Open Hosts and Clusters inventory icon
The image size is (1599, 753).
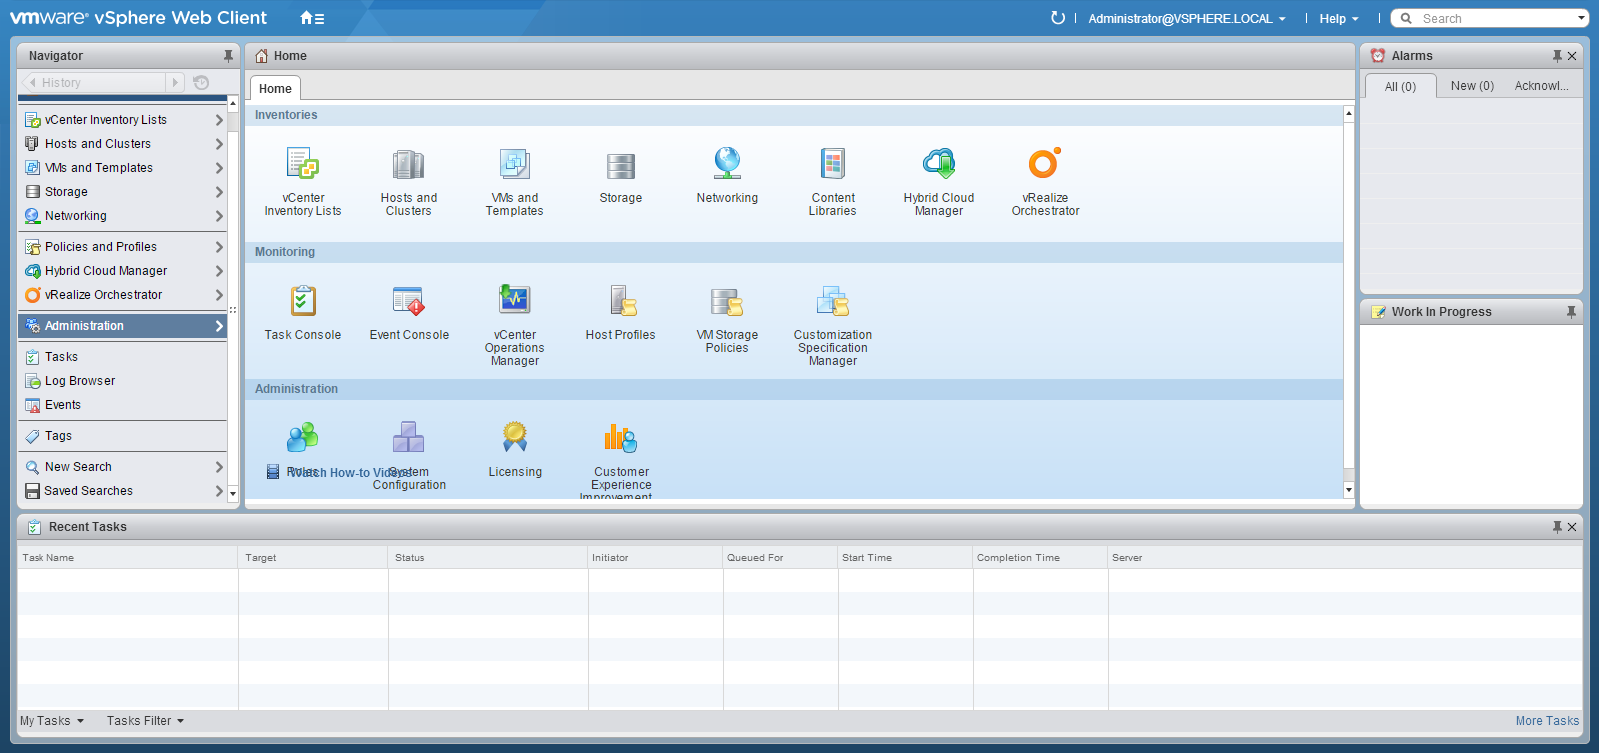408,163
